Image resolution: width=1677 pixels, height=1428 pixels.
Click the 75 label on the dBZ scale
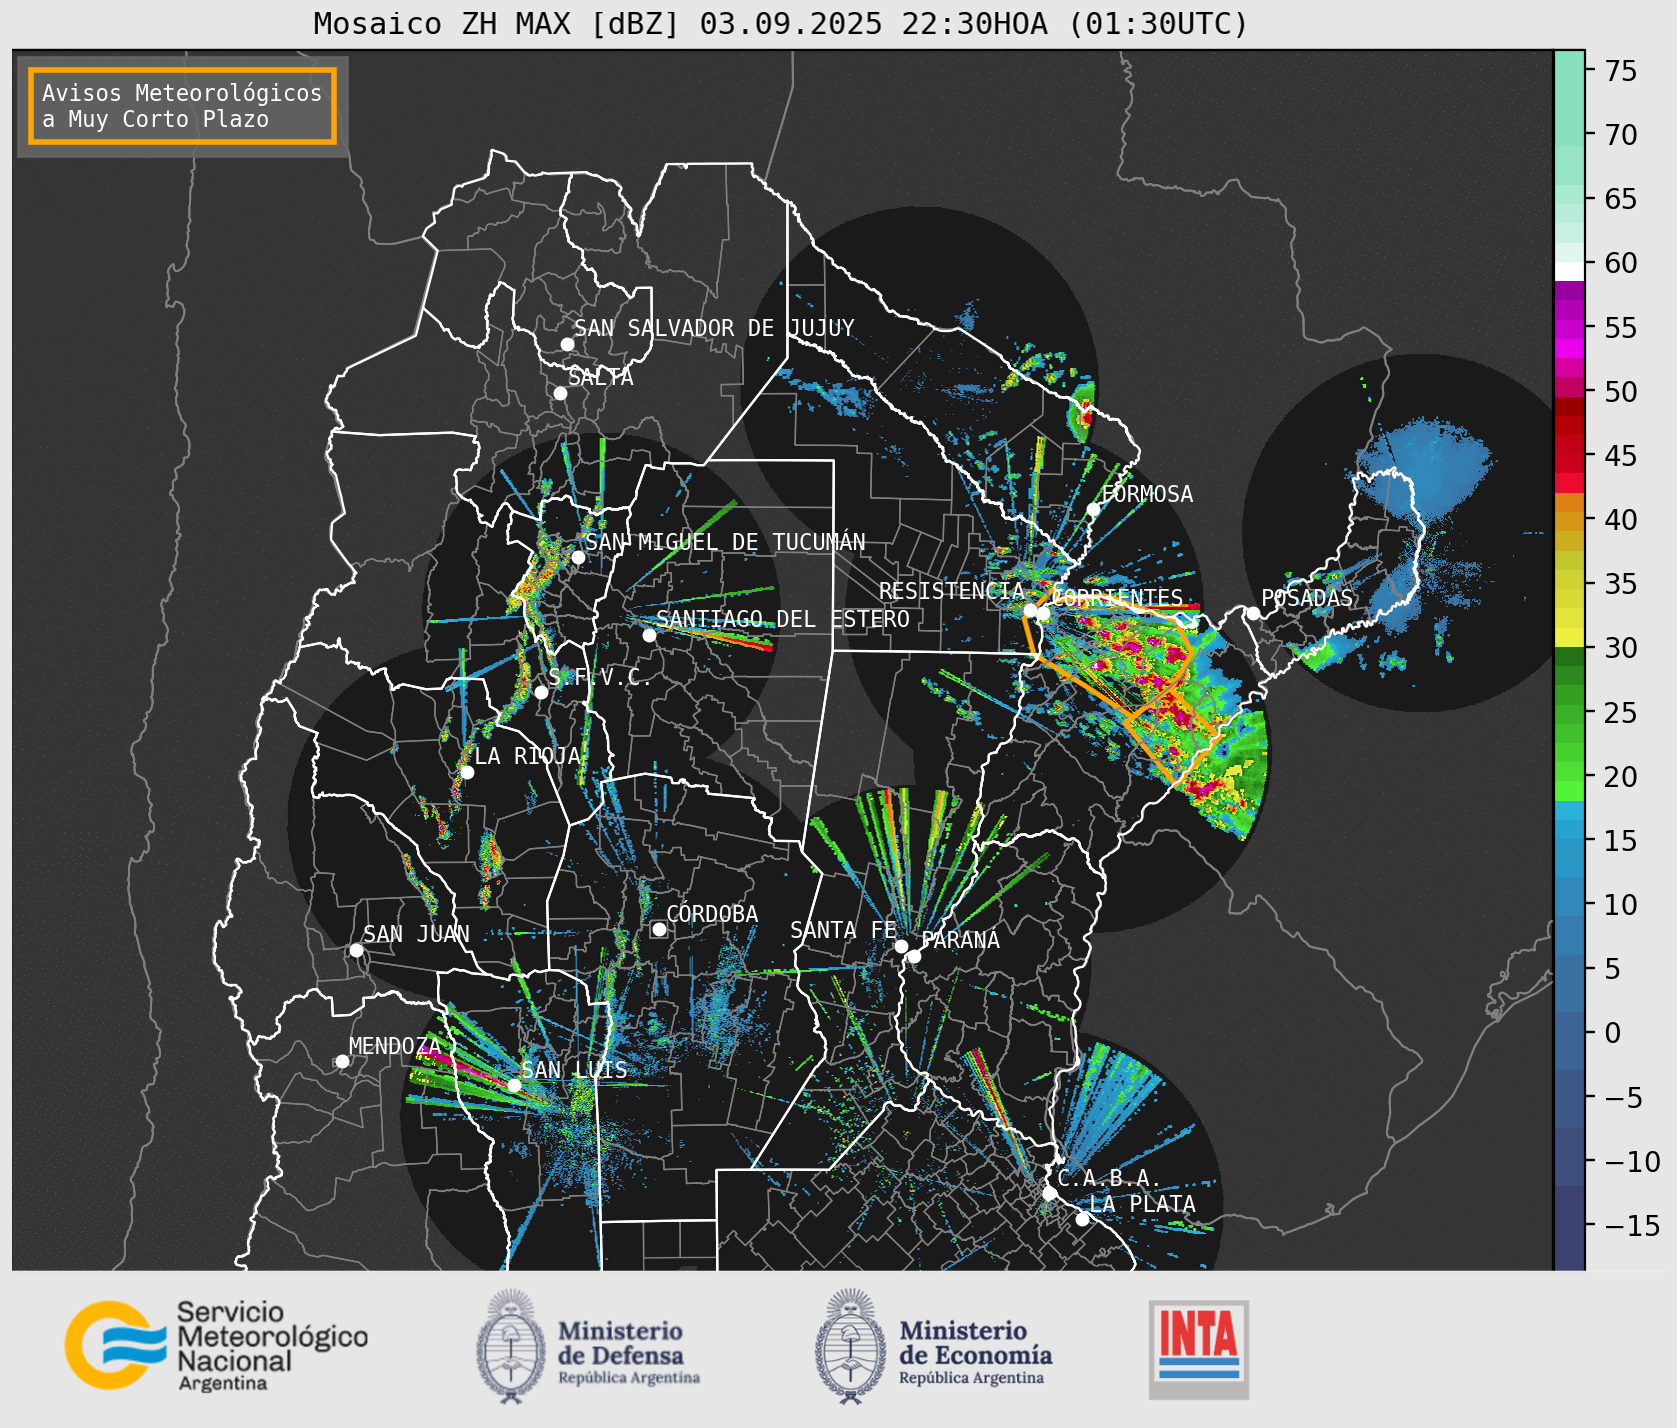[x=1621, y=71]
